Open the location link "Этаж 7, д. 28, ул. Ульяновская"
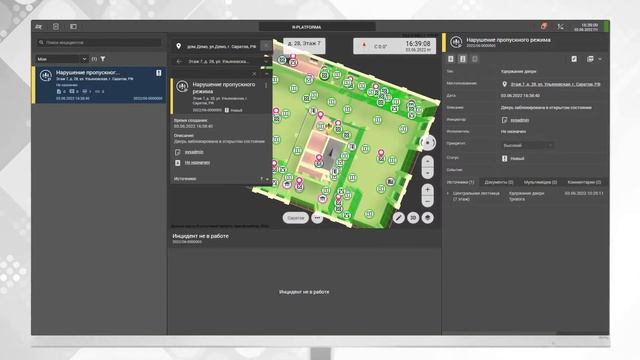The image size is (640, 360). tap(555, 84)
